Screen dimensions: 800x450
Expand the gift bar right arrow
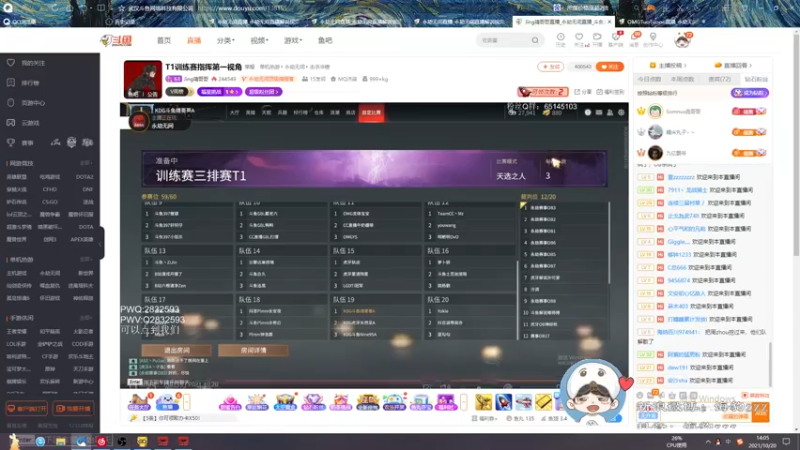[464, 402]
